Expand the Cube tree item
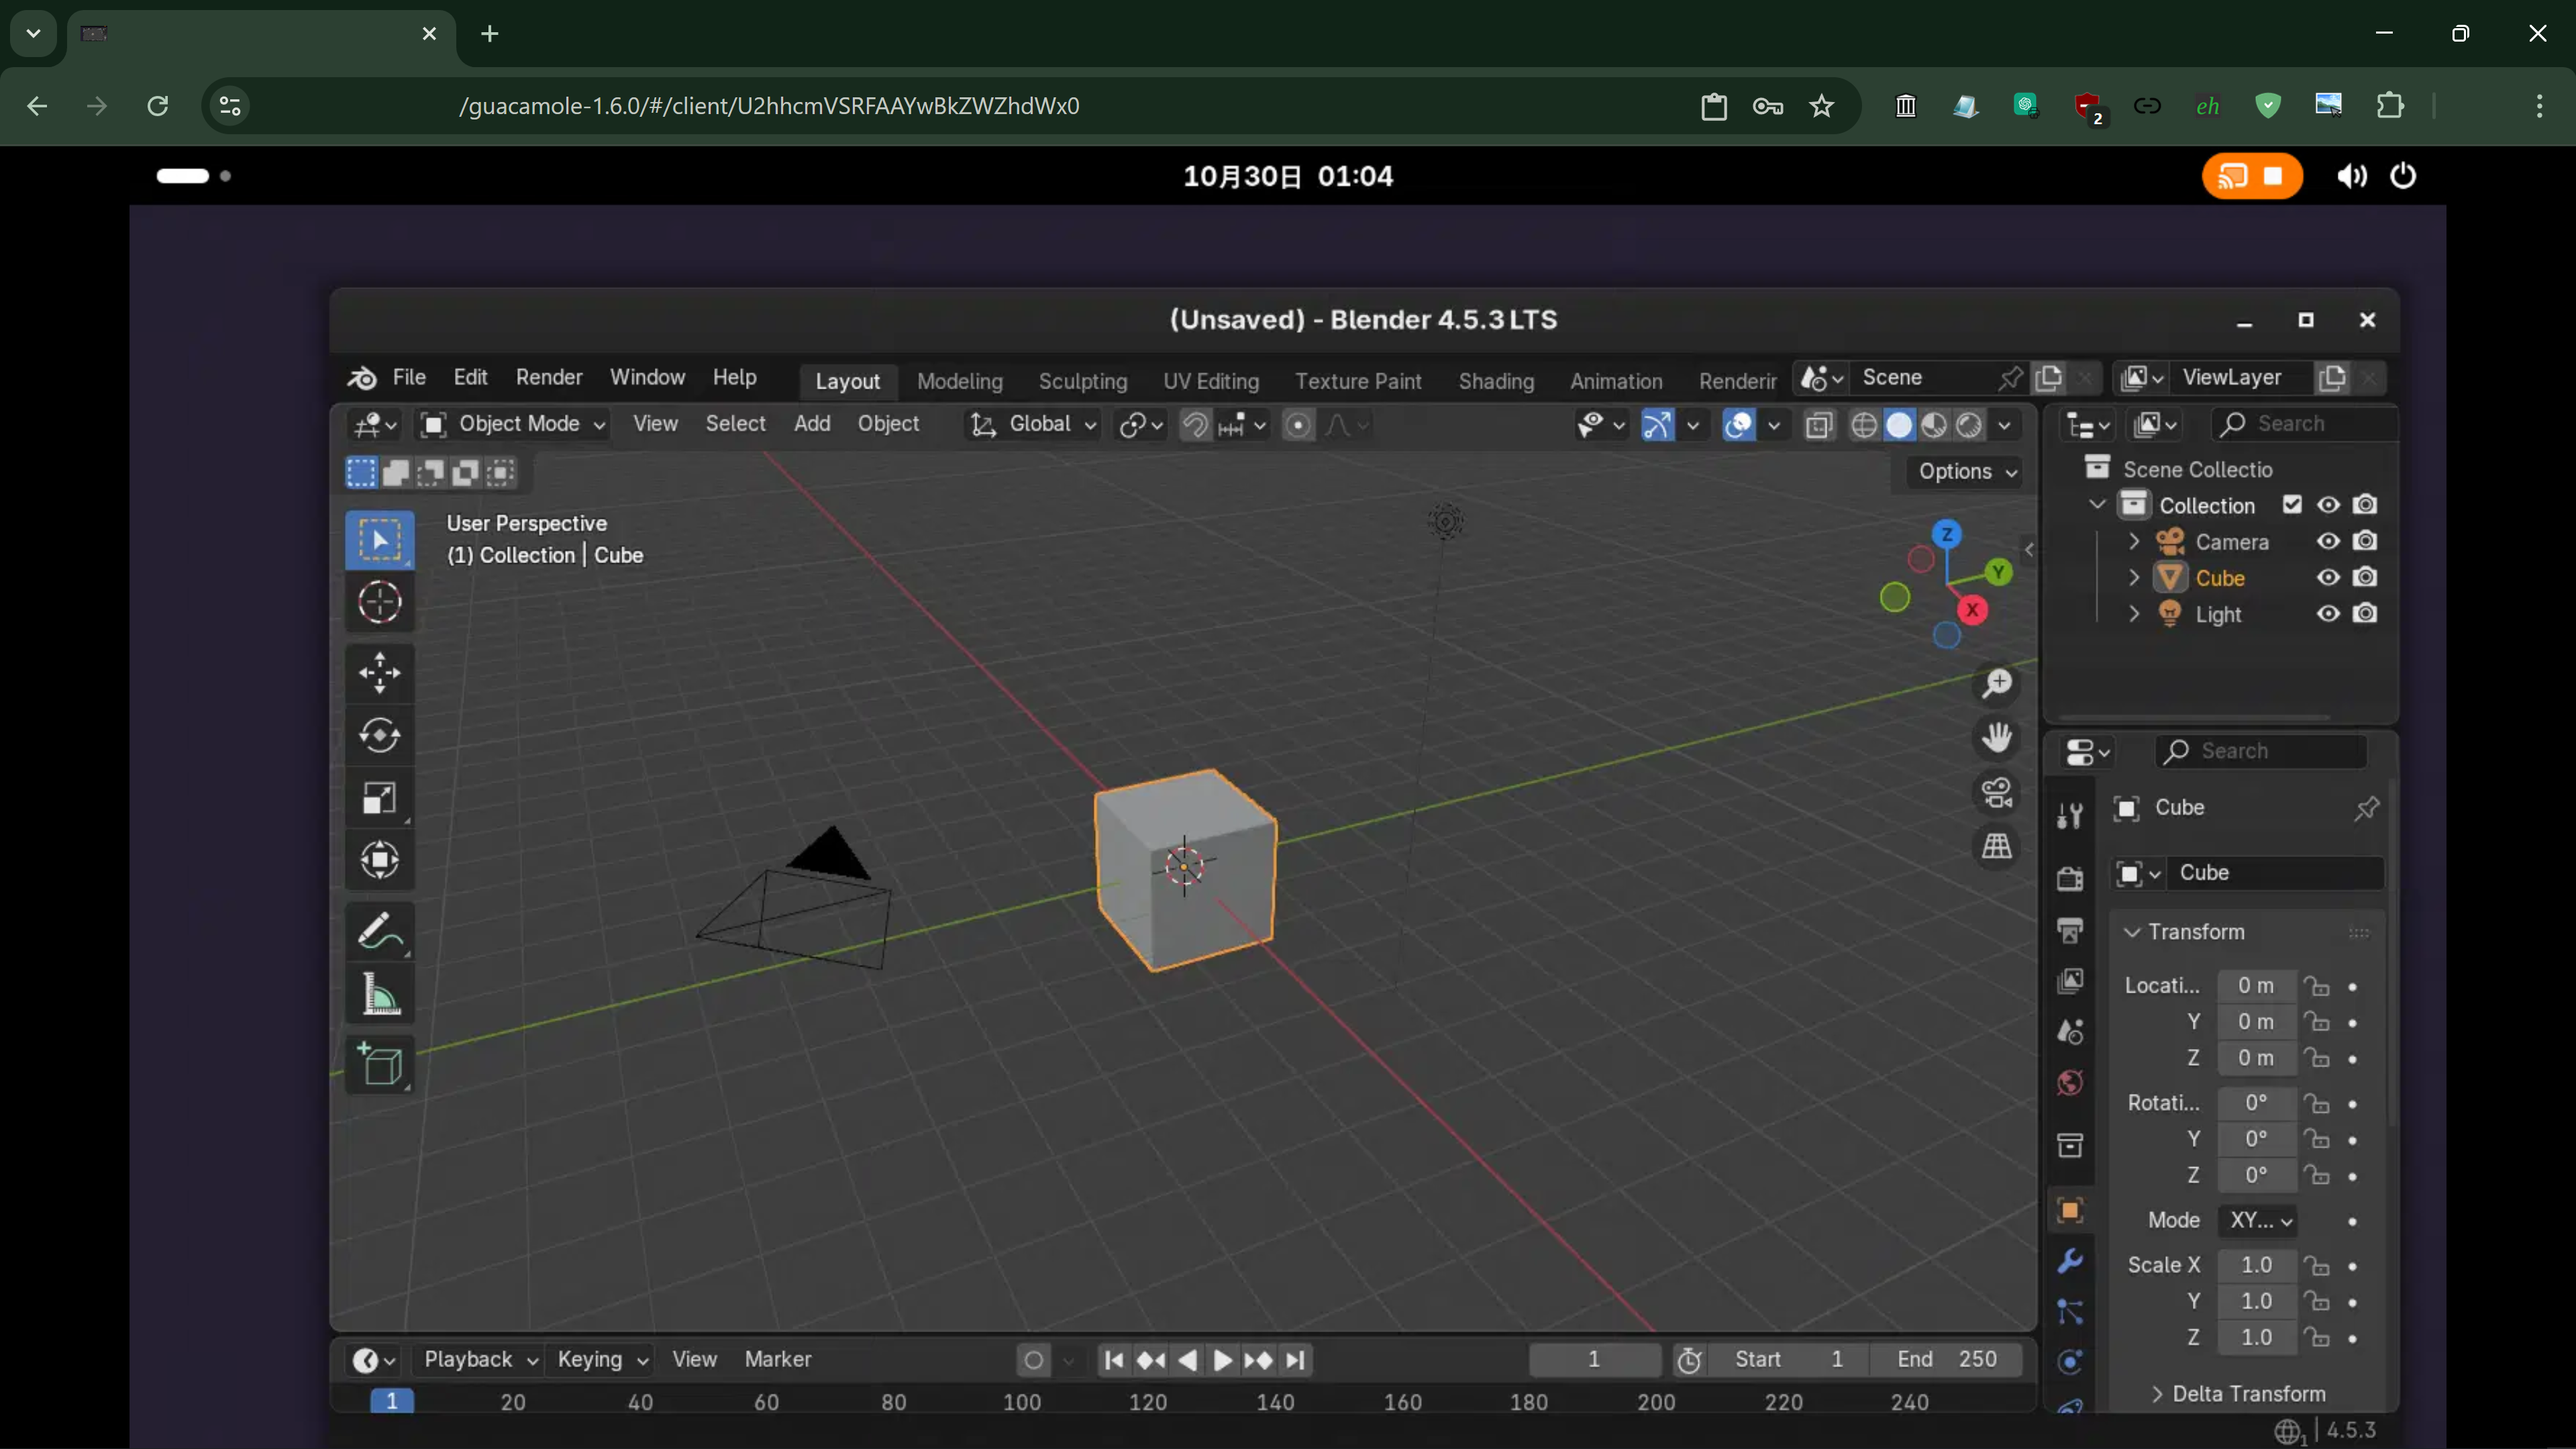This screenshot has width=2576, height=1449. (2134, 578)
